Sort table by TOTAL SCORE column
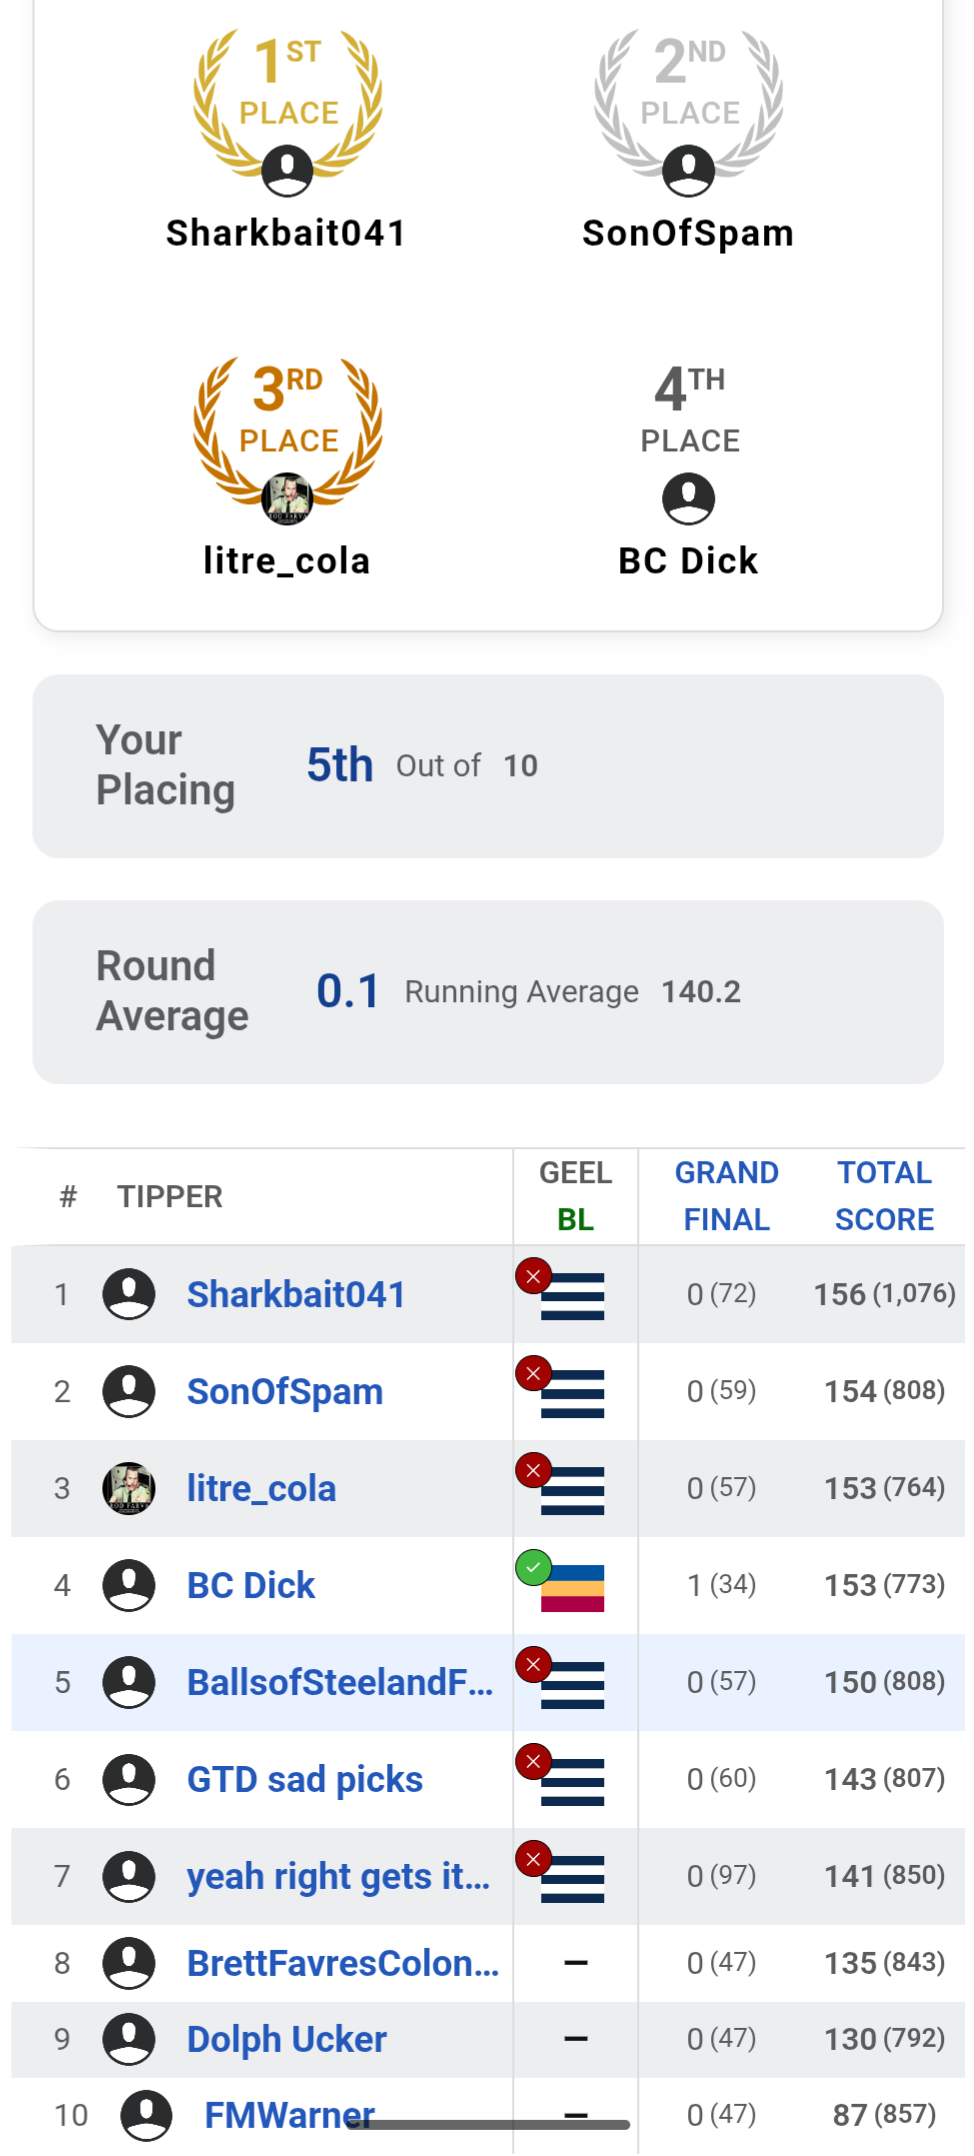974x2156 pixels. pos(884,1196)
